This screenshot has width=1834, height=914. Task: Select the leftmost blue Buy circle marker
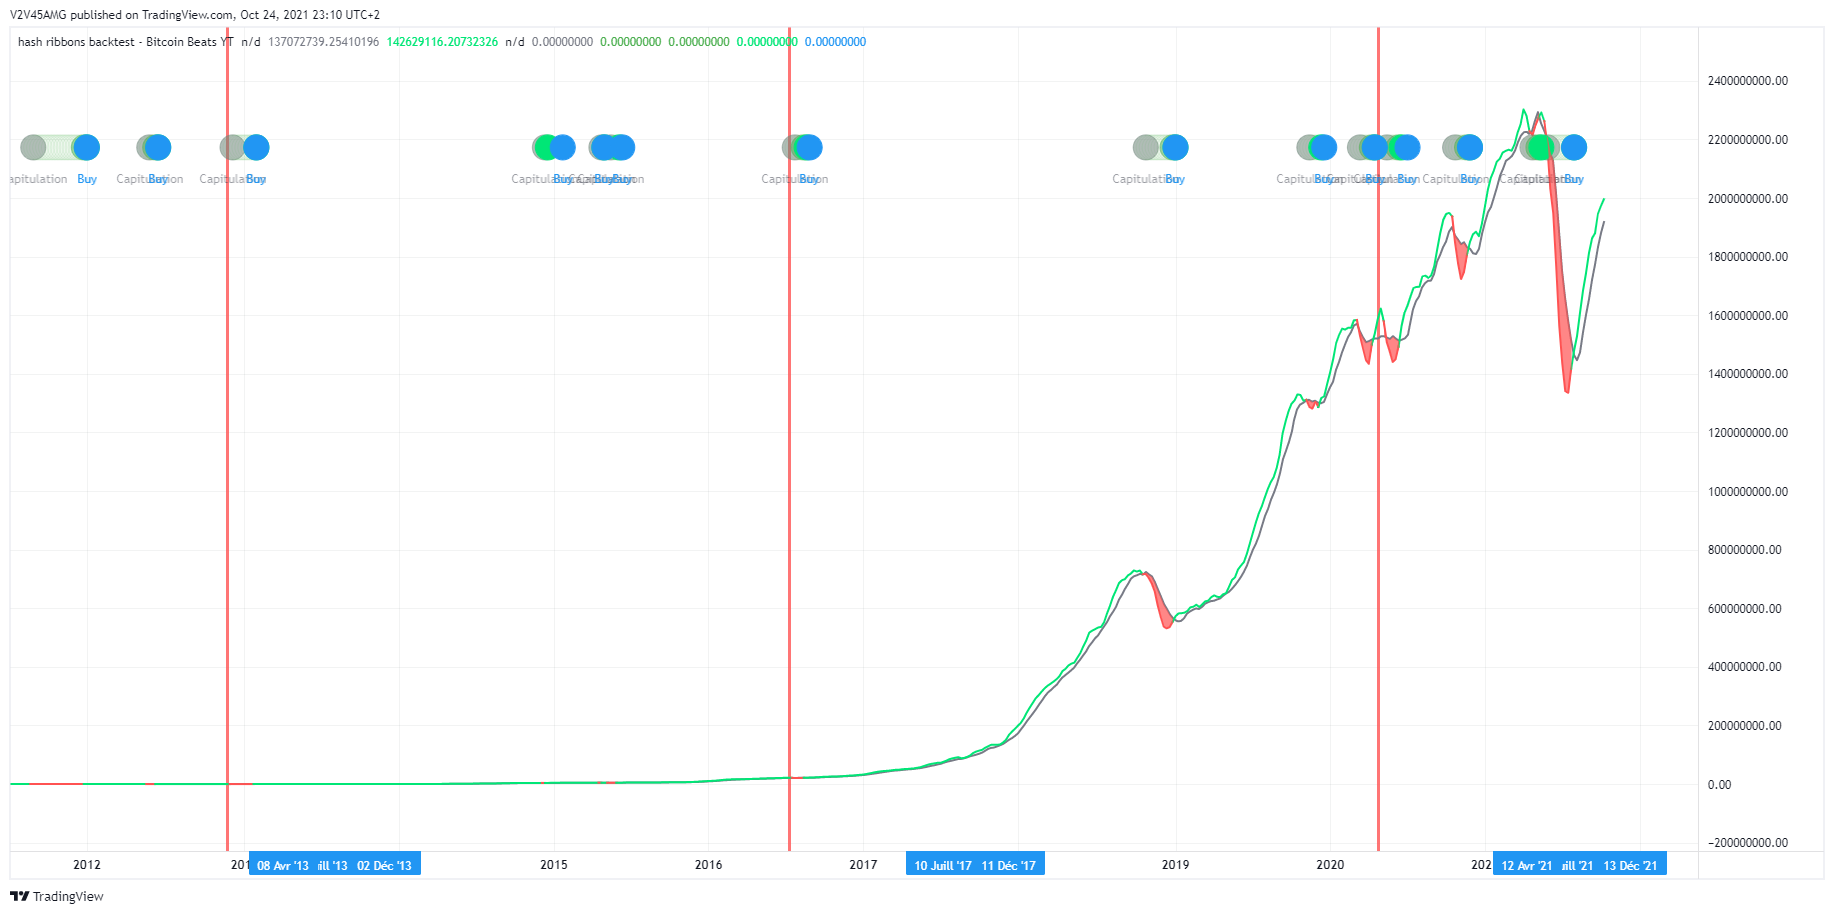coord(87,148)
